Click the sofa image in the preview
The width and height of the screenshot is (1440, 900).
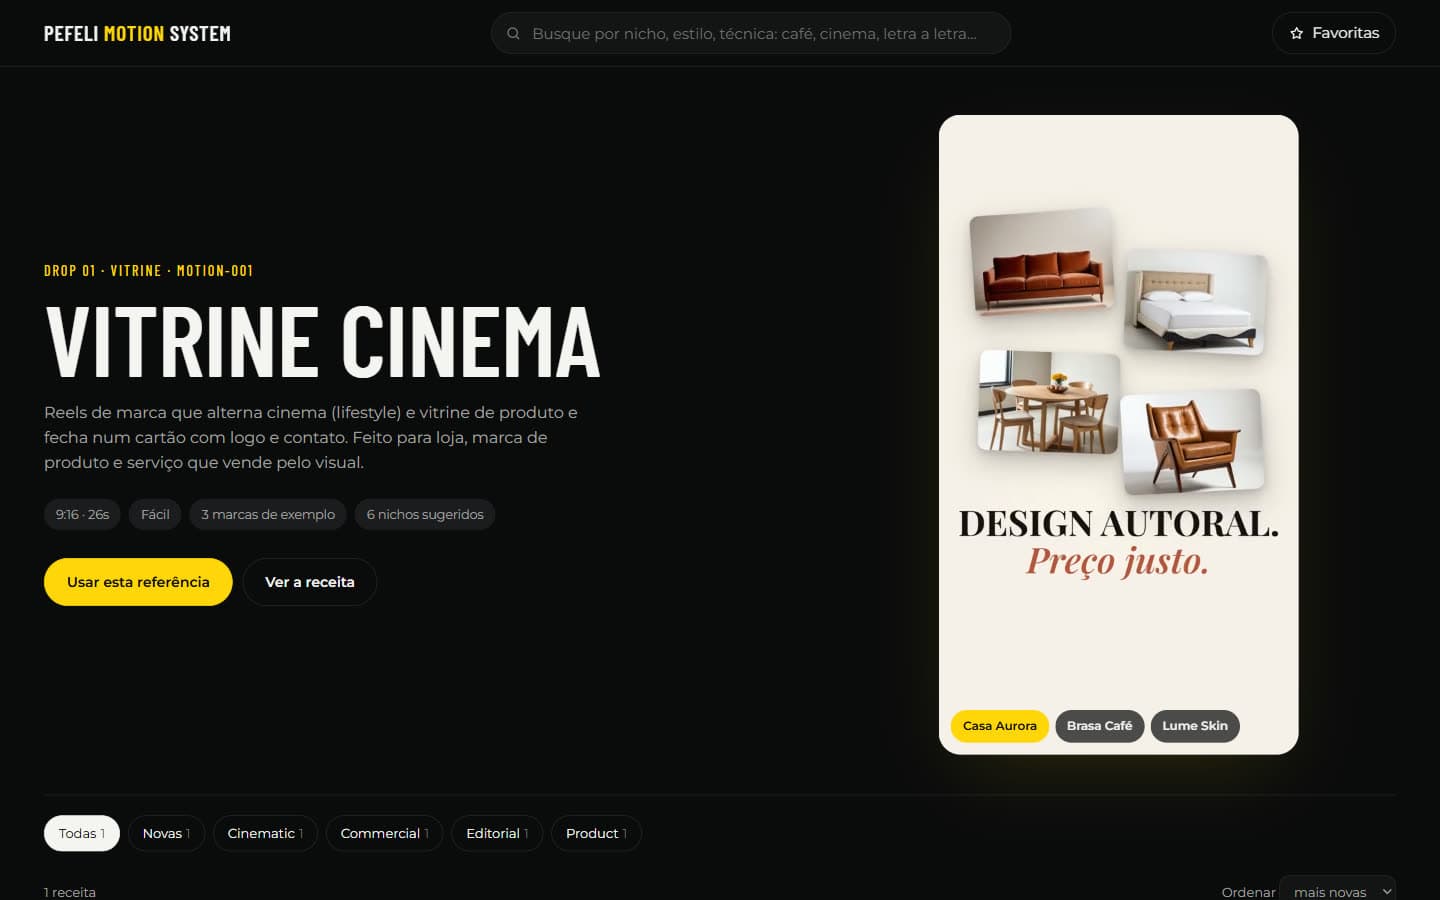click(x=1042, y=262)
